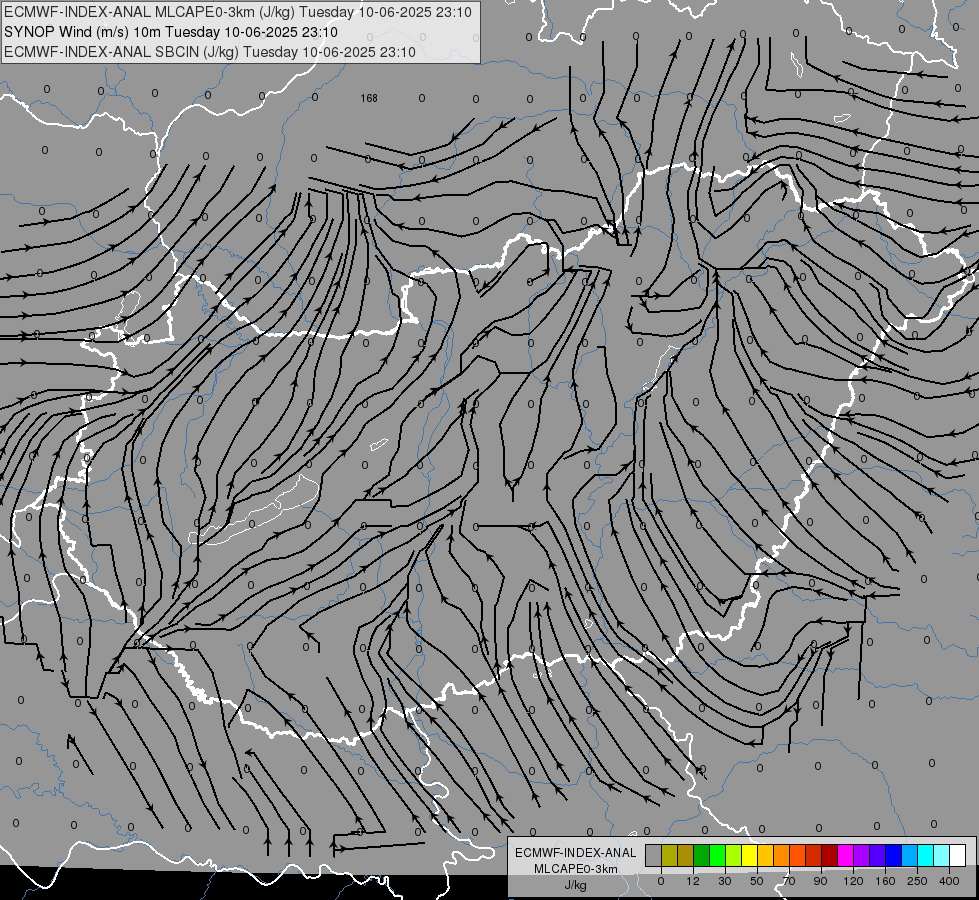Click the legend tick label 30
Viewport: 979px width, 900px height.
[x=725, y=881]
